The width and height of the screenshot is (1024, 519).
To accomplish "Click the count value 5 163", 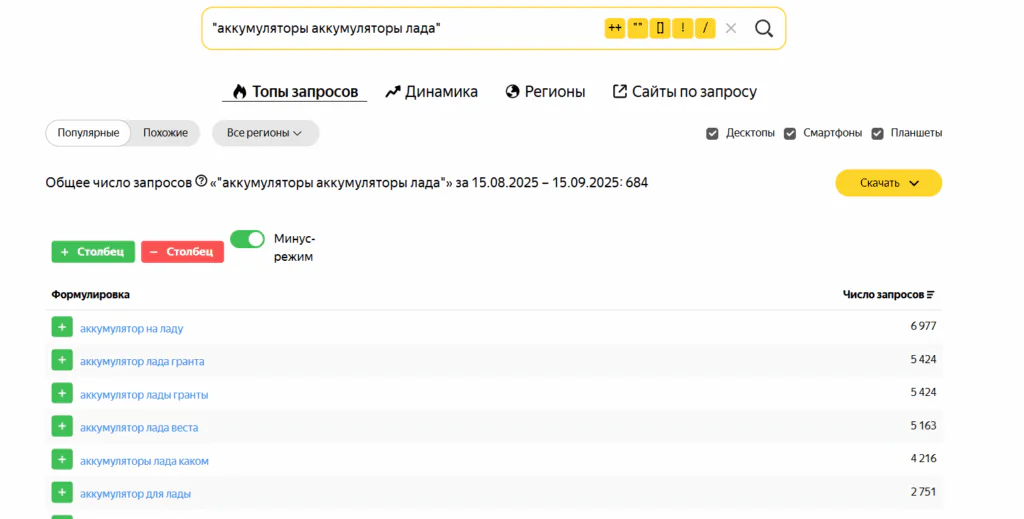I will [923, 425].
